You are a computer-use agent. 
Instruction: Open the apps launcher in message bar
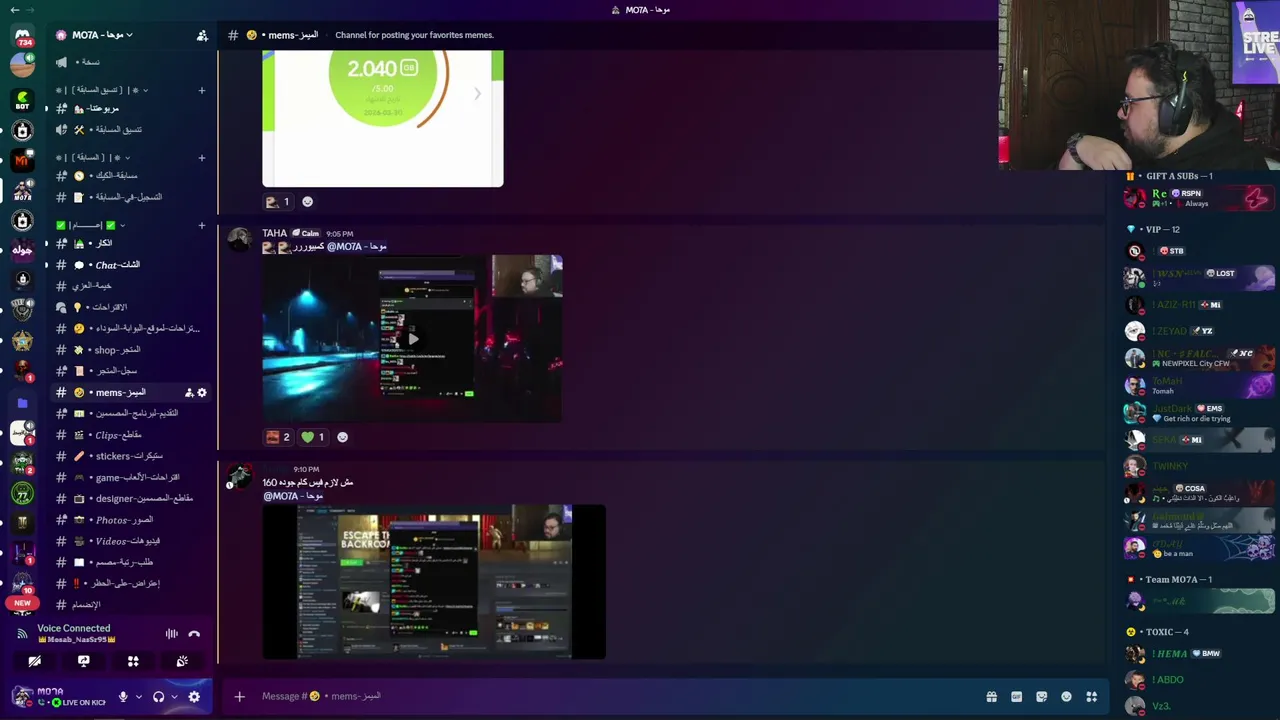coord(1091,697)
